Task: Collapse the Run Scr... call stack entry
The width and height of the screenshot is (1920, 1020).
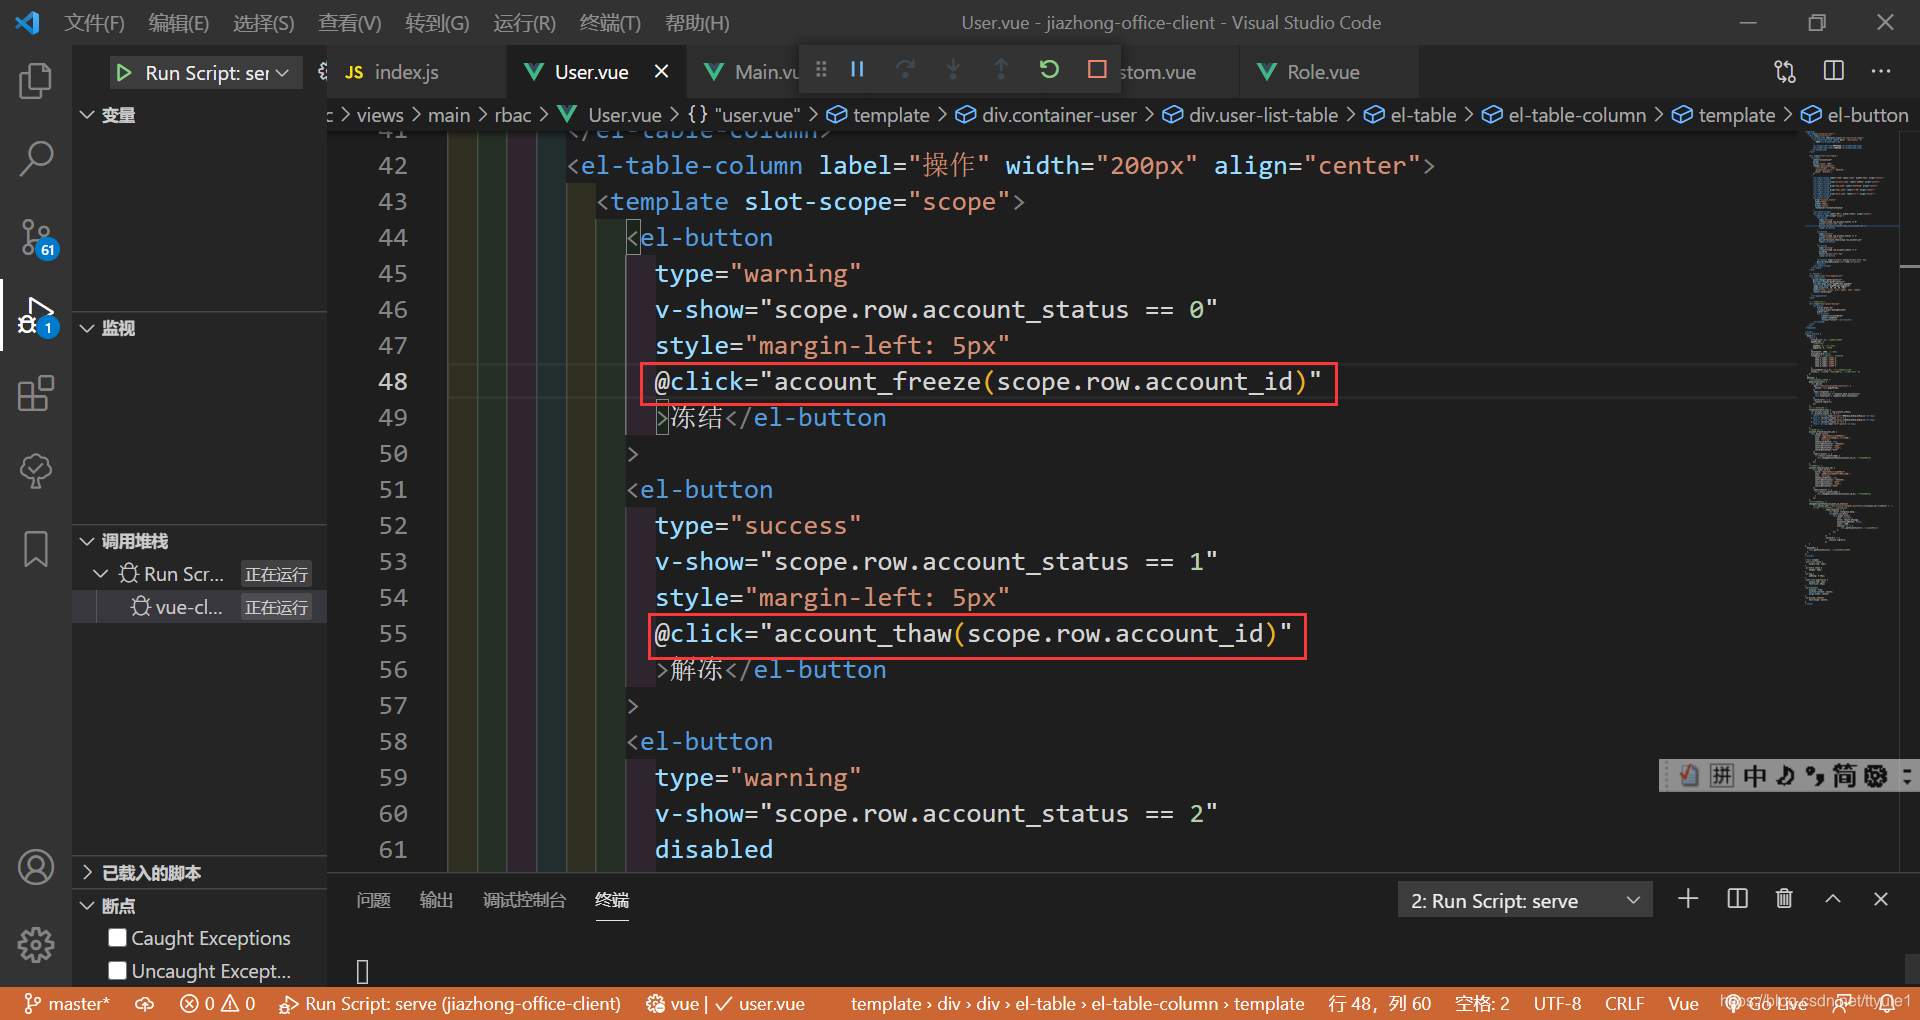Action: pyautogui.click(x=100, y=574)
